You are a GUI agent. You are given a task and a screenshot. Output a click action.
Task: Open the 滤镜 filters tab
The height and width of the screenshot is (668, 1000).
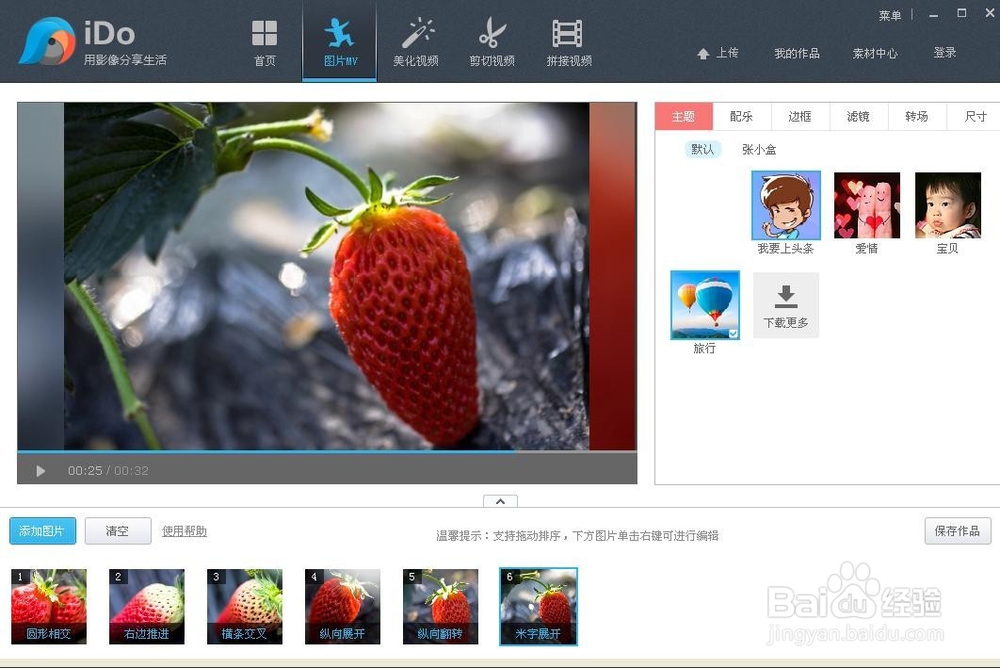(x=858, y=116)
